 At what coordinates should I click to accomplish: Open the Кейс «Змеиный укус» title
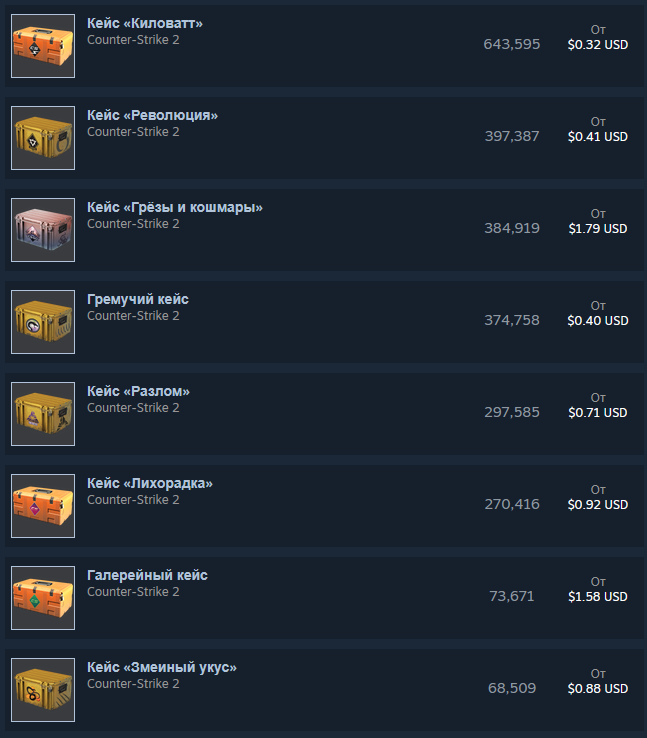[162, 667]
